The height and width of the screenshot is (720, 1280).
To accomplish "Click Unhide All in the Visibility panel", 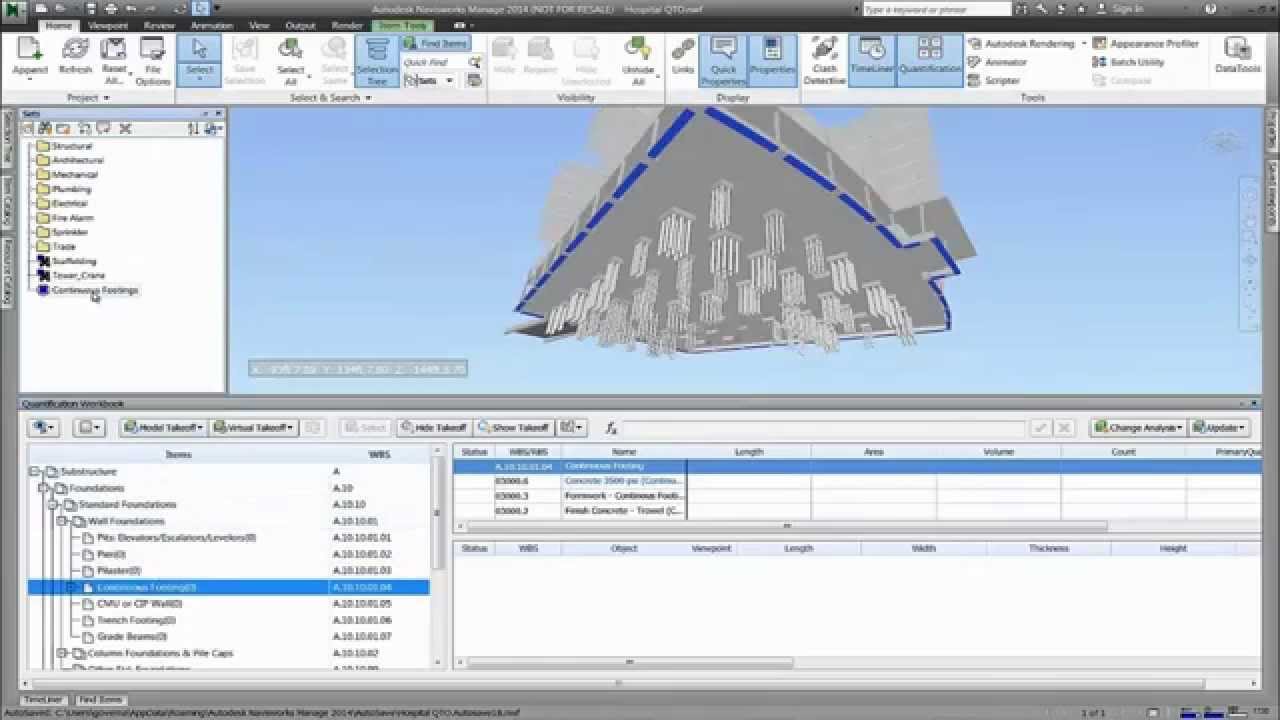I will tap(638, 60).
